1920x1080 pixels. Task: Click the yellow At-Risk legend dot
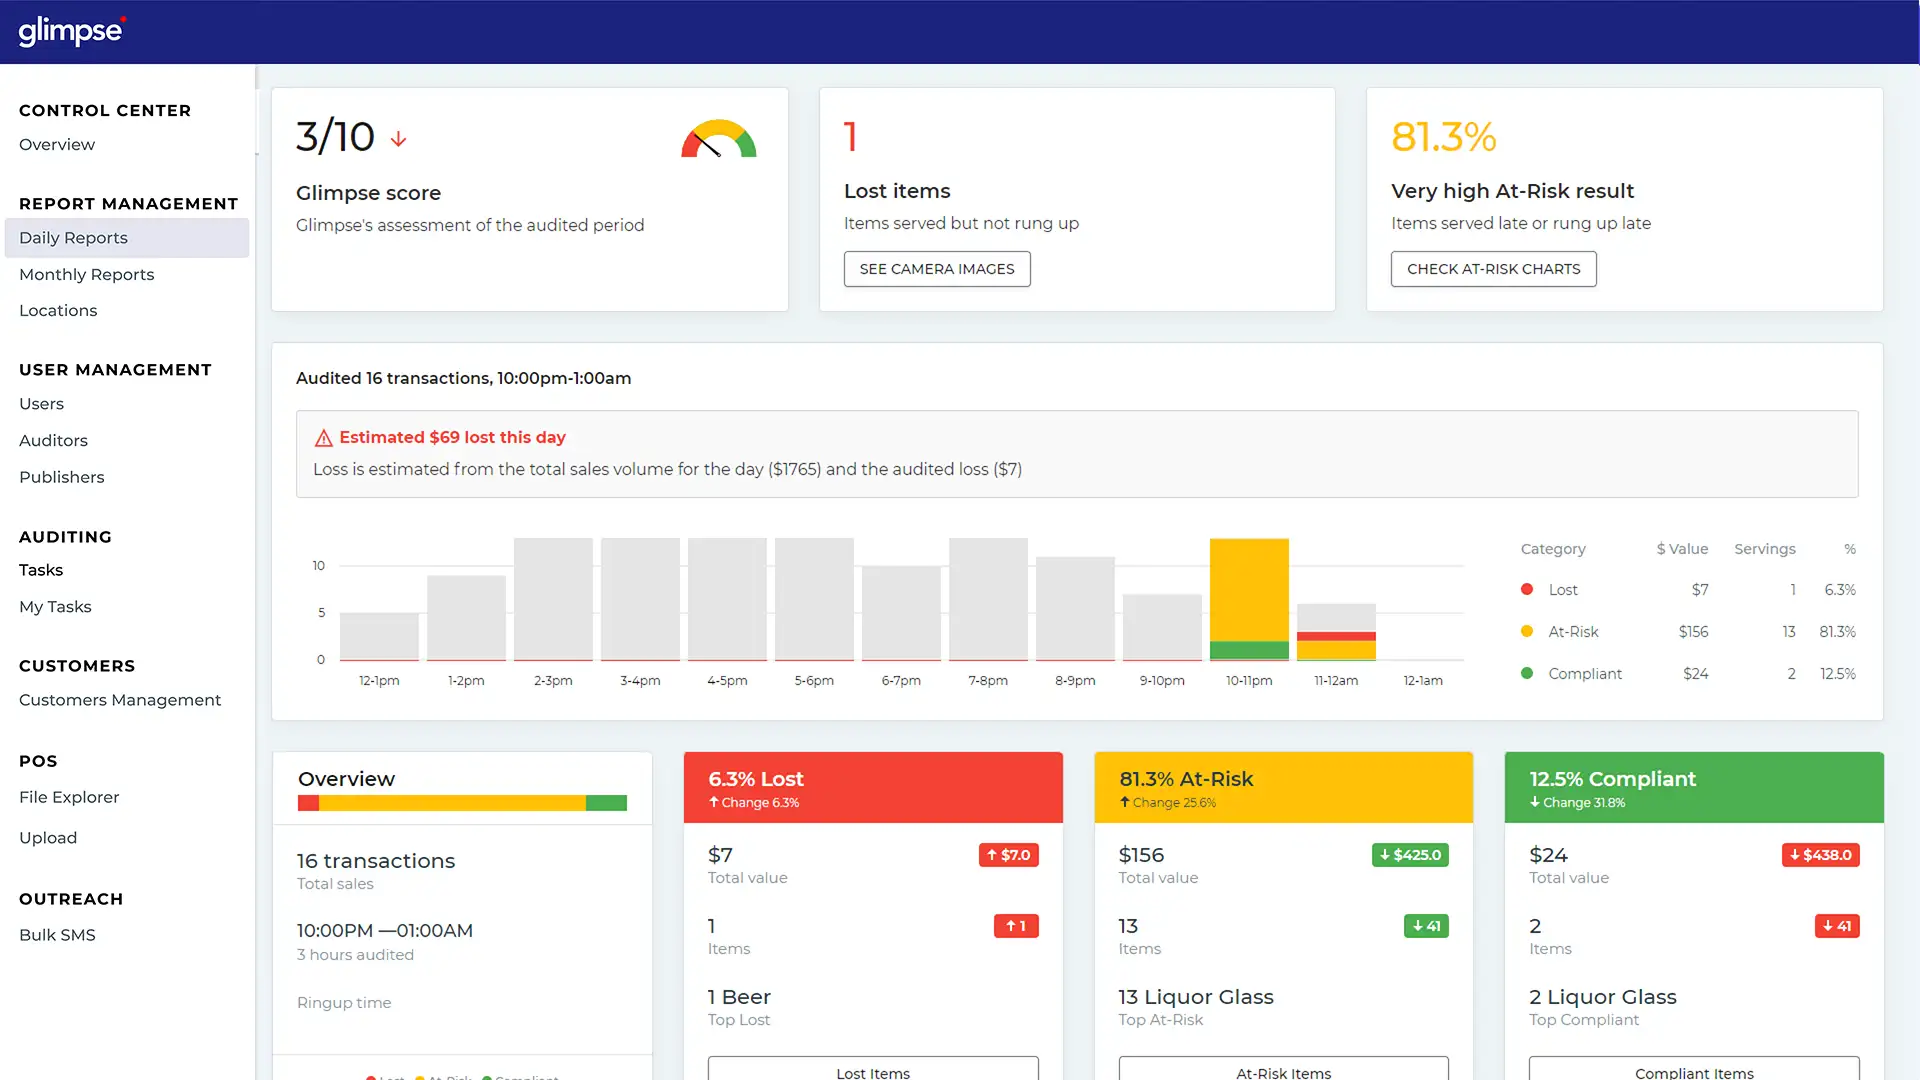[1527, 631]
